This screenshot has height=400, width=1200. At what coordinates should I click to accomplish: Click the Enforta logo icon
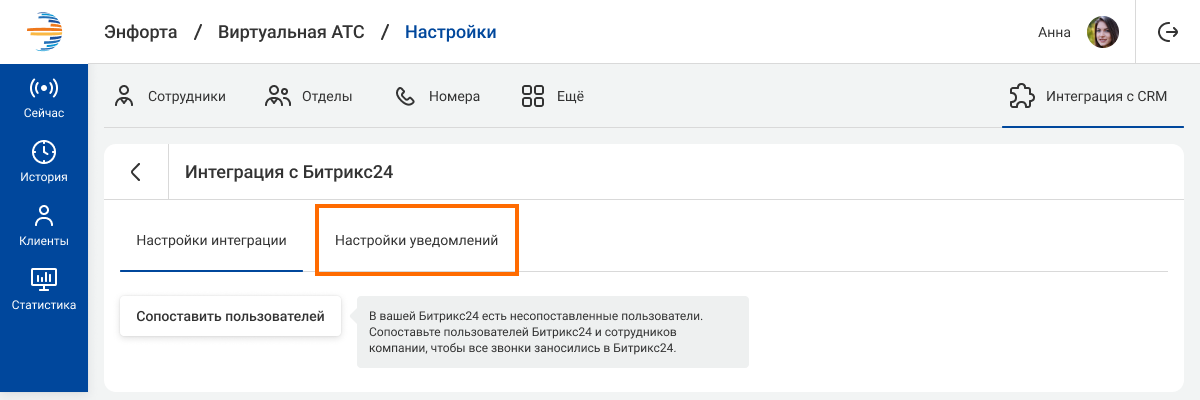pos(44,32)
